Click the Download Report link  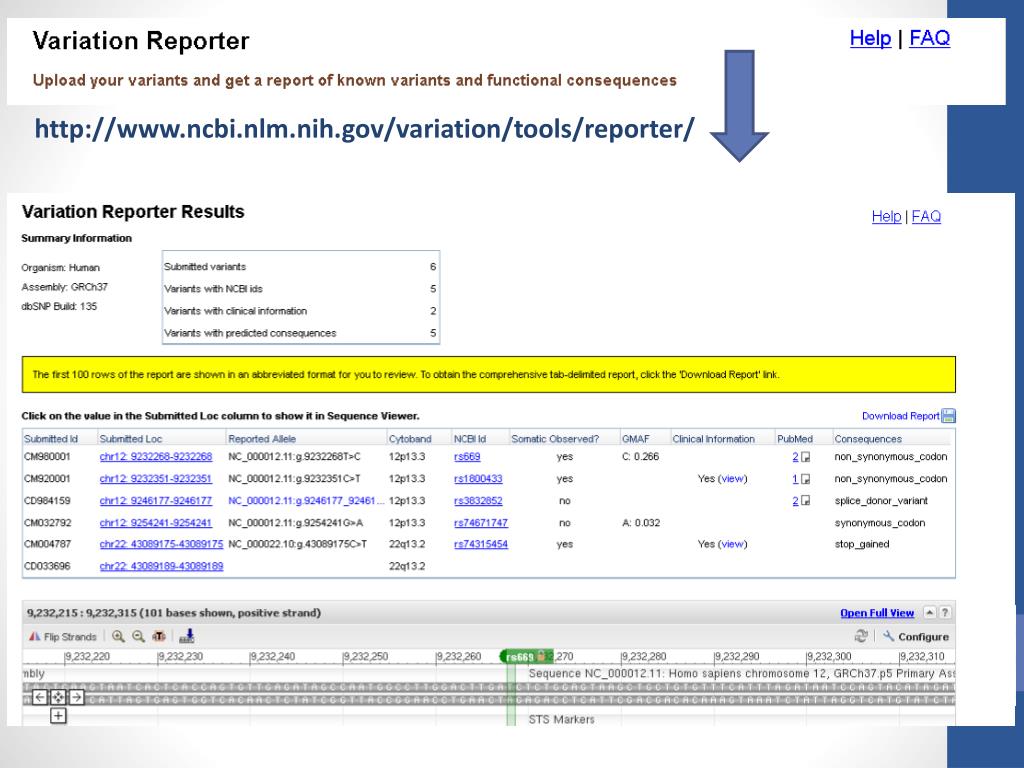coord(901,416)
